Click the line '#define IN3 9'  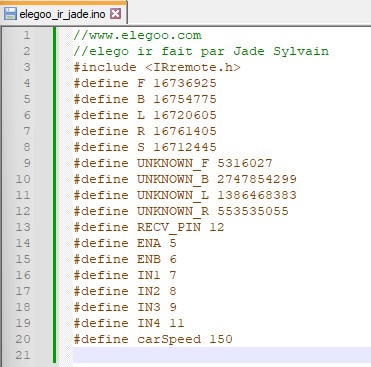(x=125, y=307)
